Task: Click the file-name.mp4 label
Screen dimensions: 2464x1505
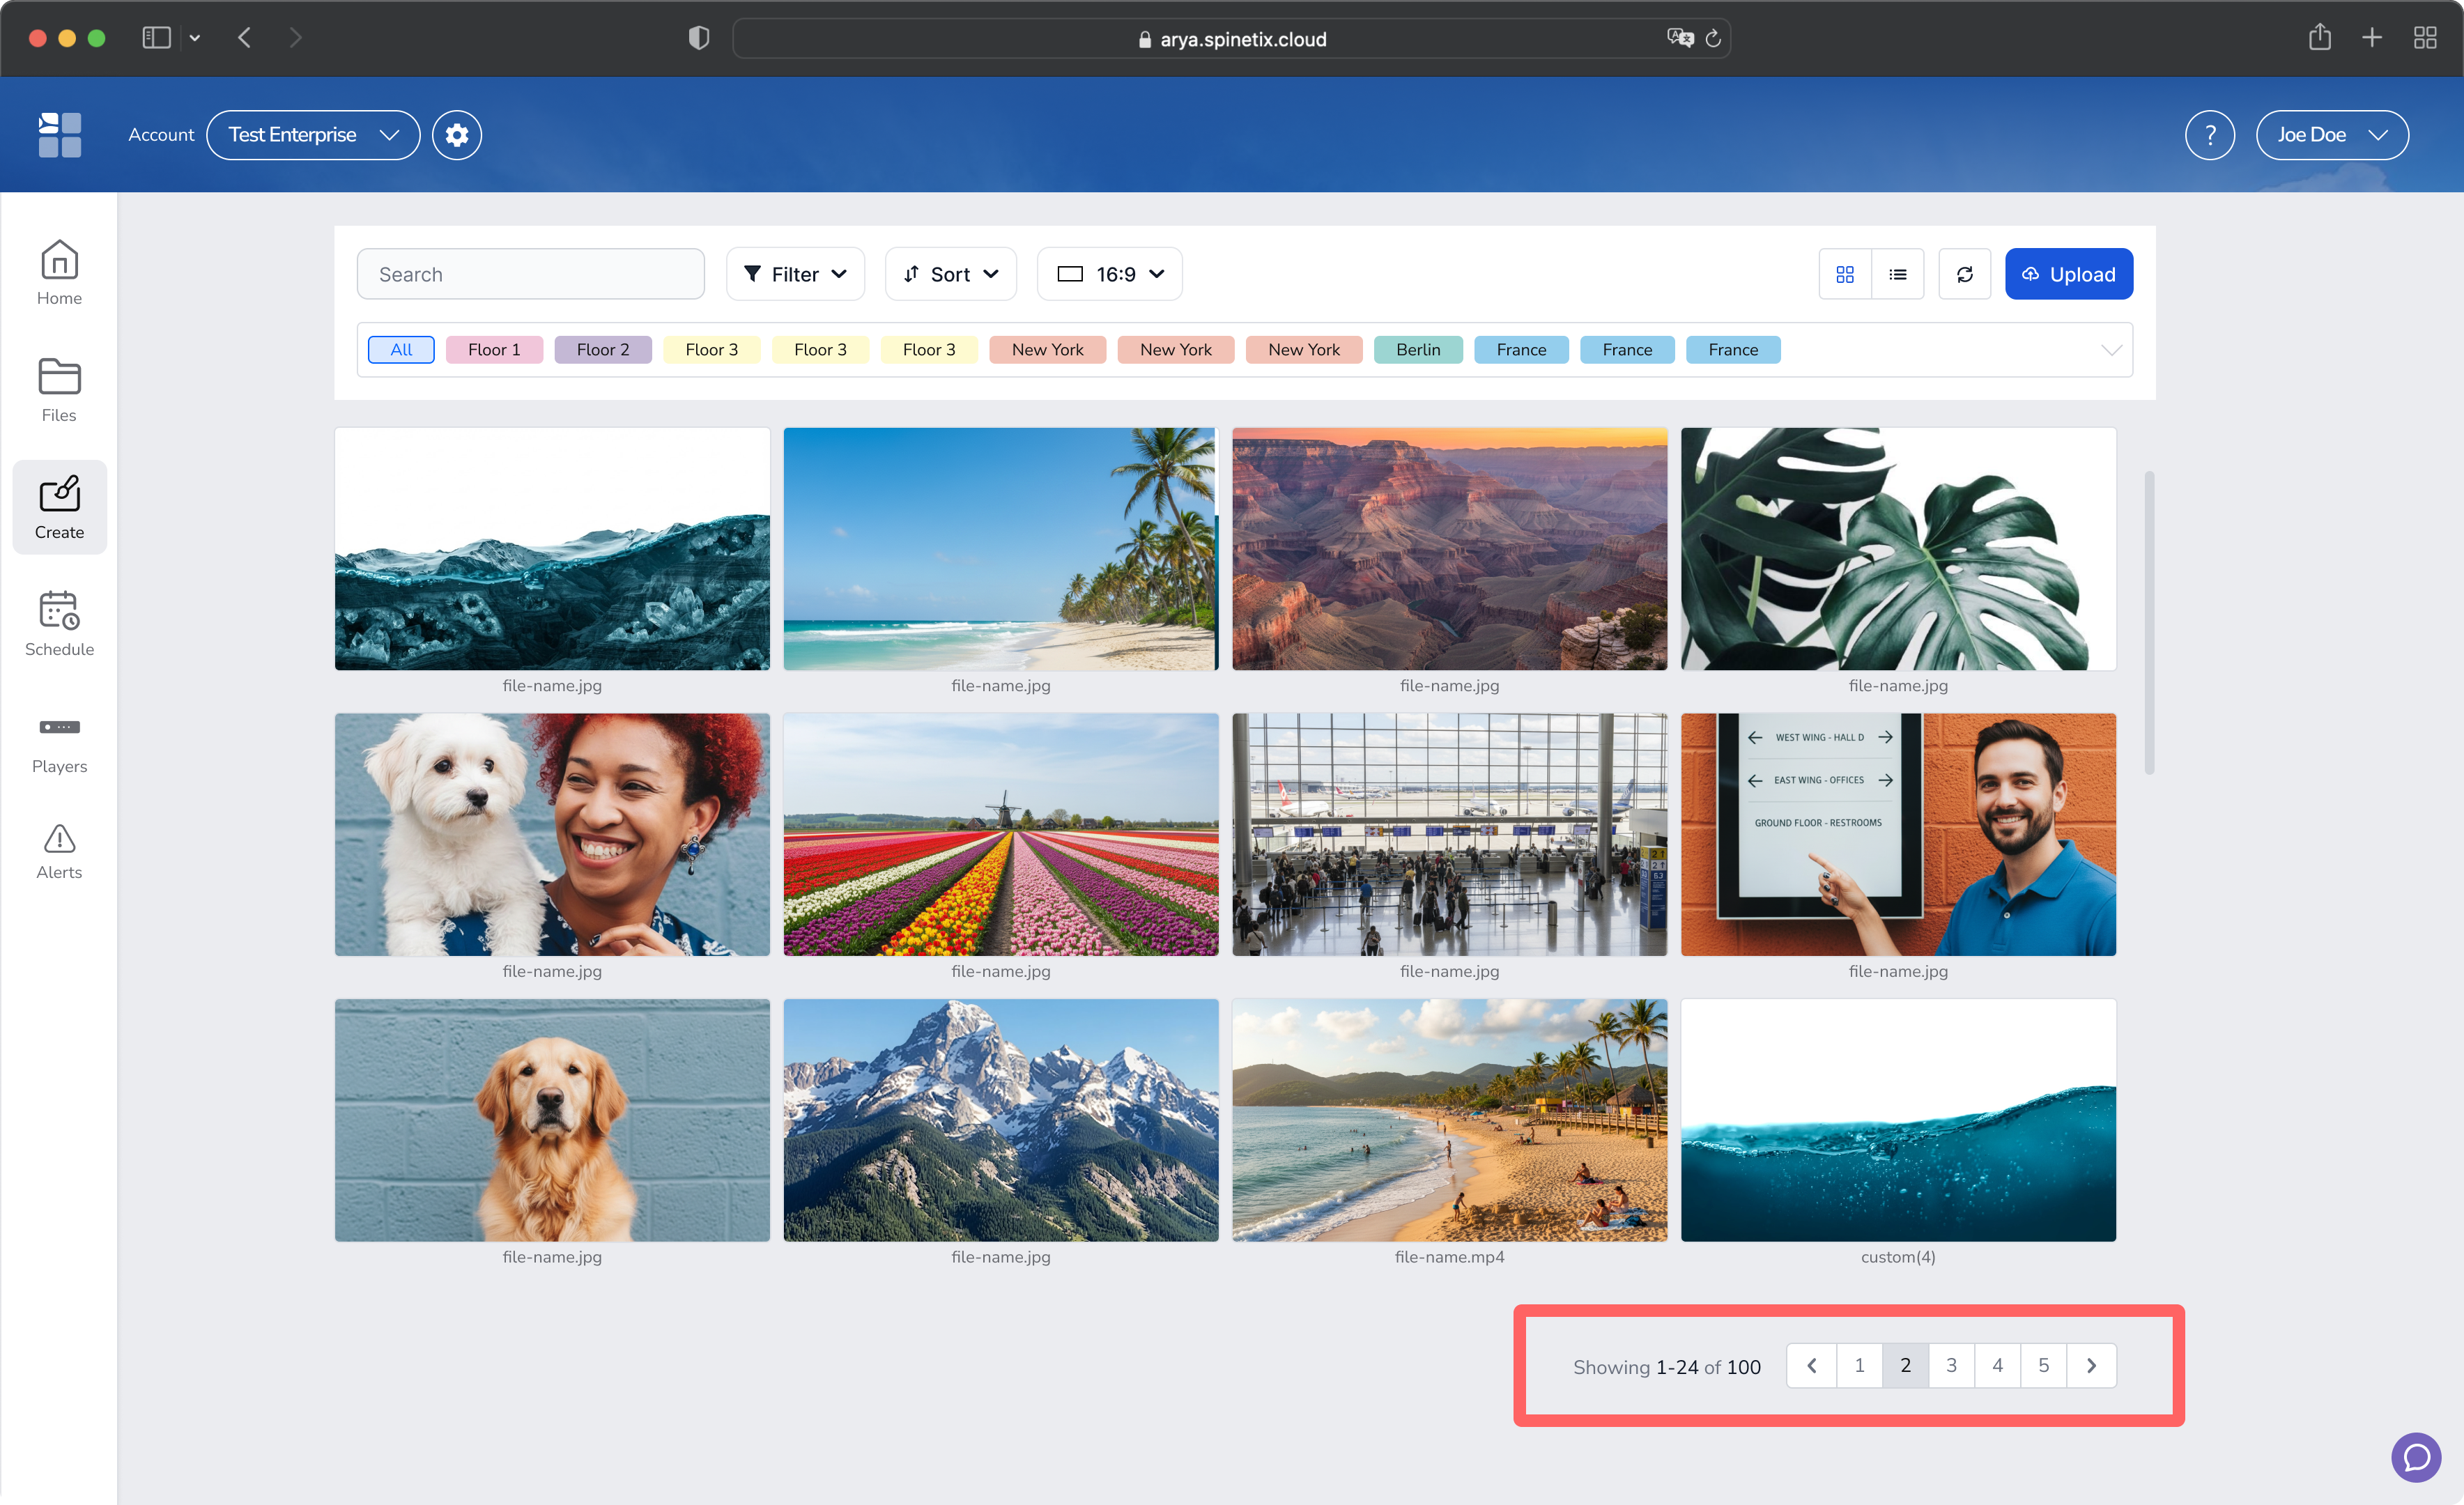Action: [1449, 1257]
